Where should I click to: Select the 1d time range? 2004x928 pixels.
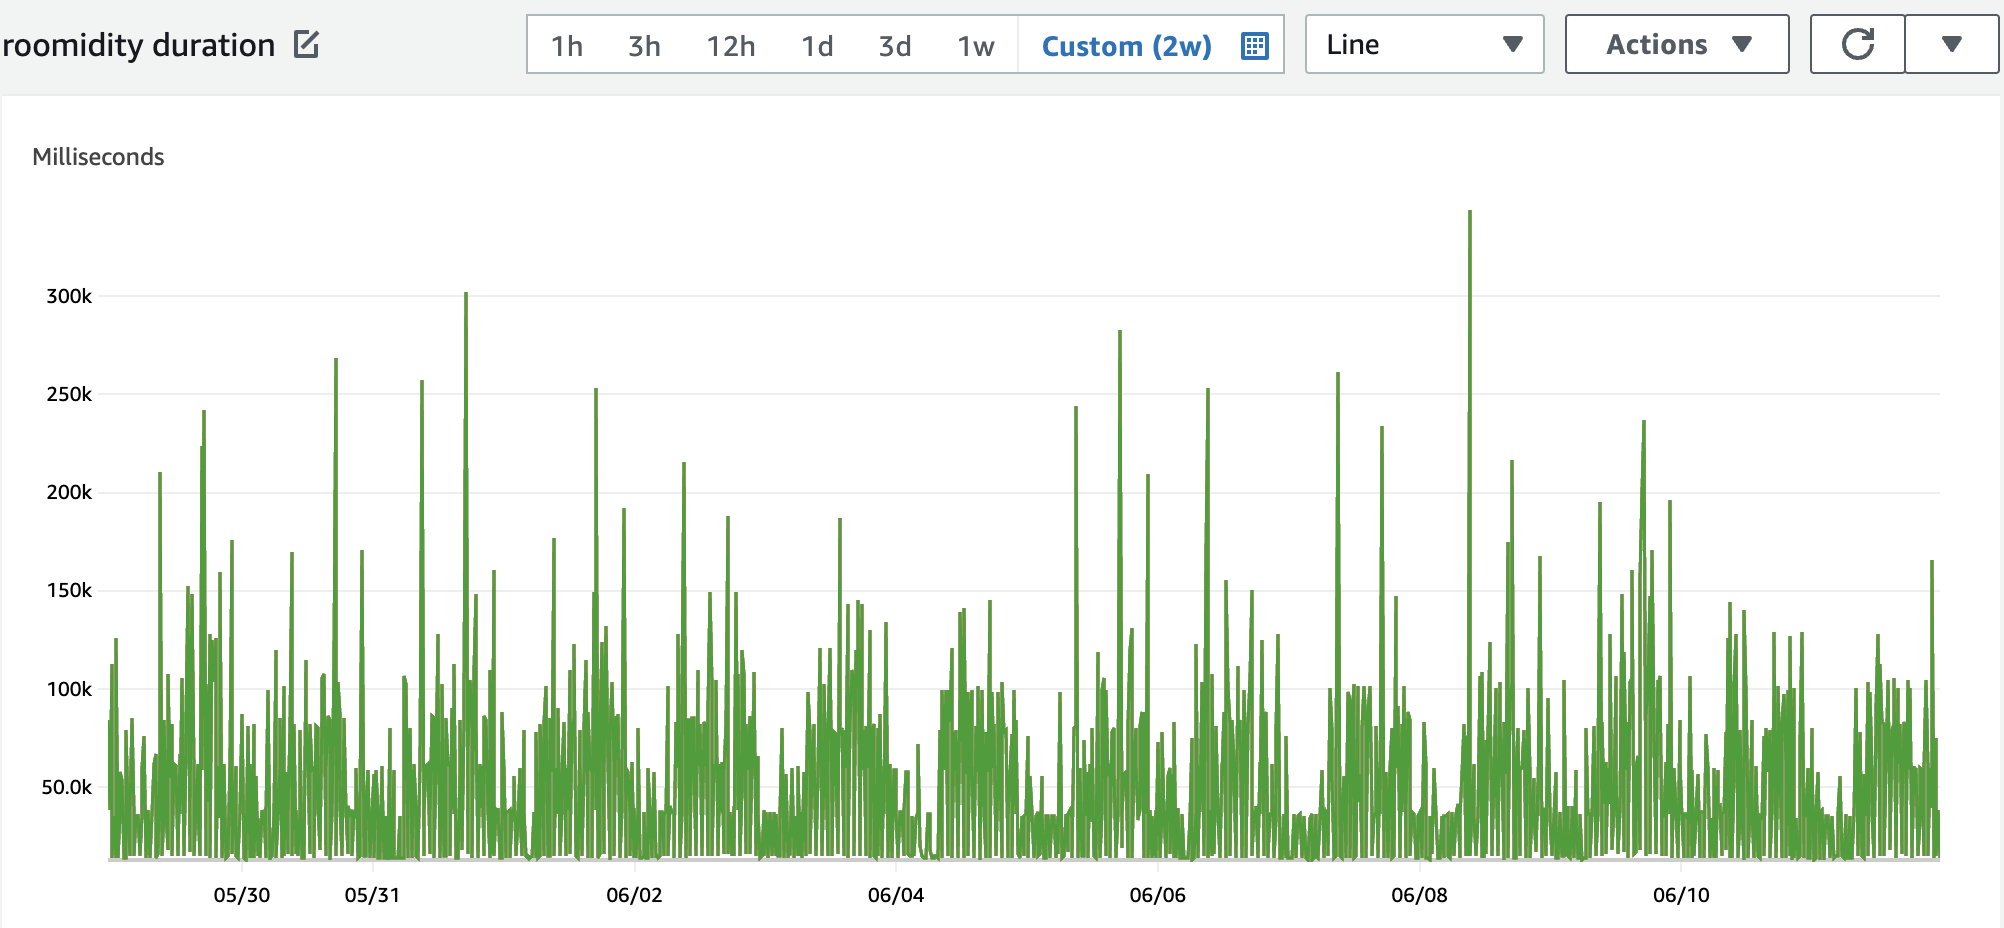click(817, 46)
